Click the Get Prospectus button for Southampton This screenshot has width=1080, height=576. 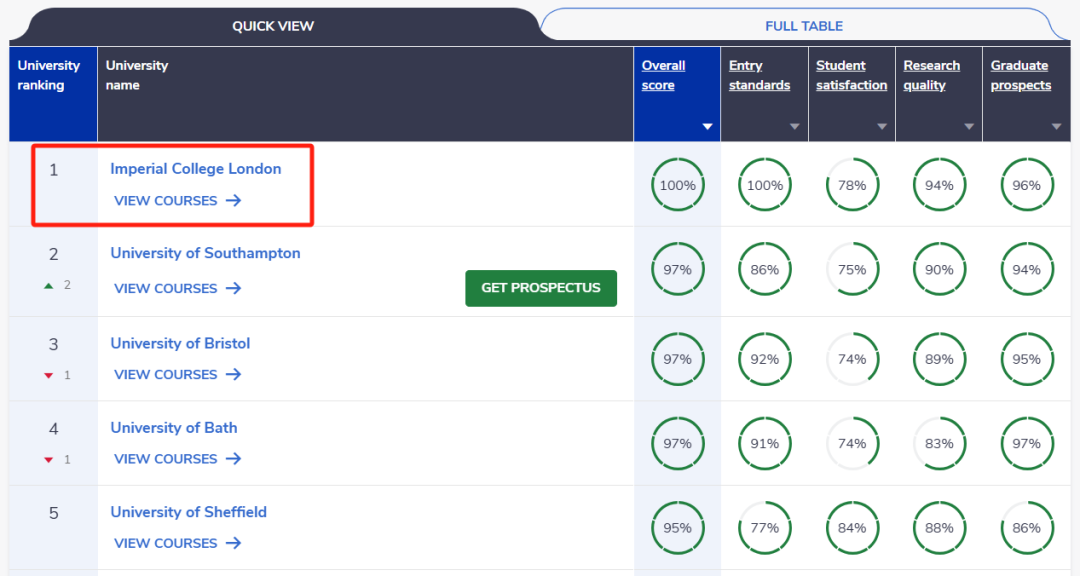541,288
